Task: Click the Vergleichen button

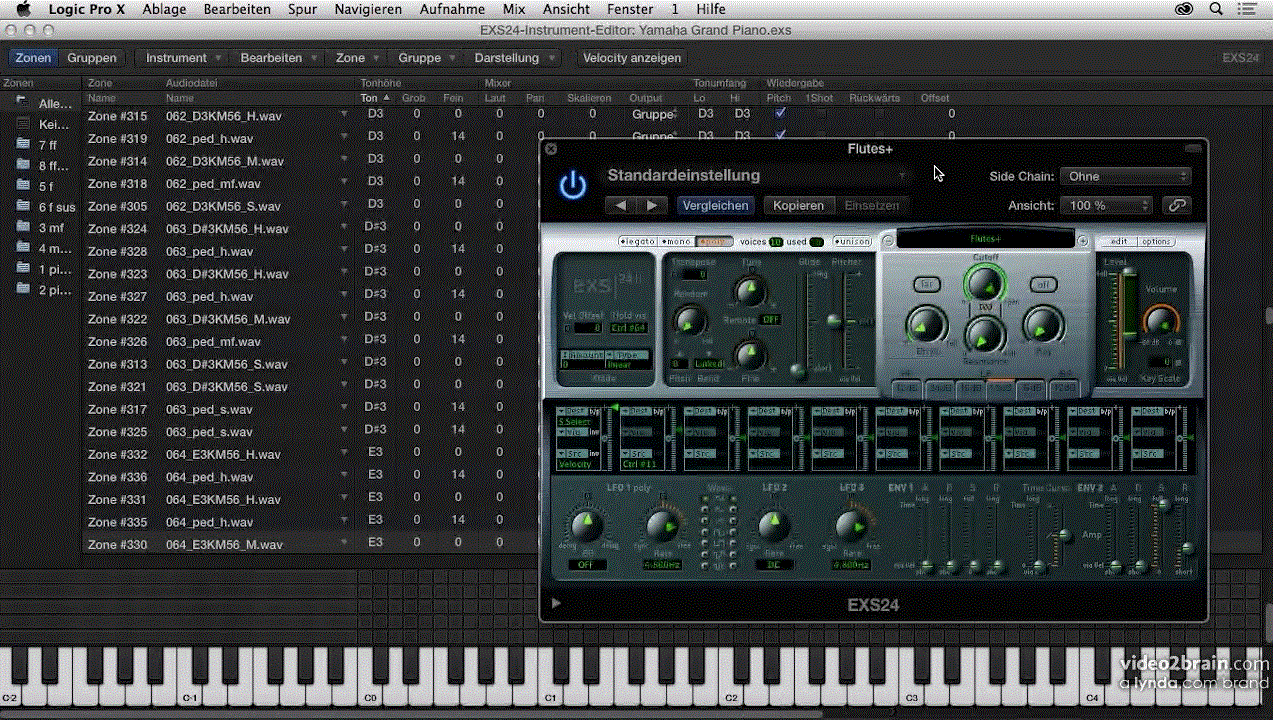Action: tap(716, 205)
